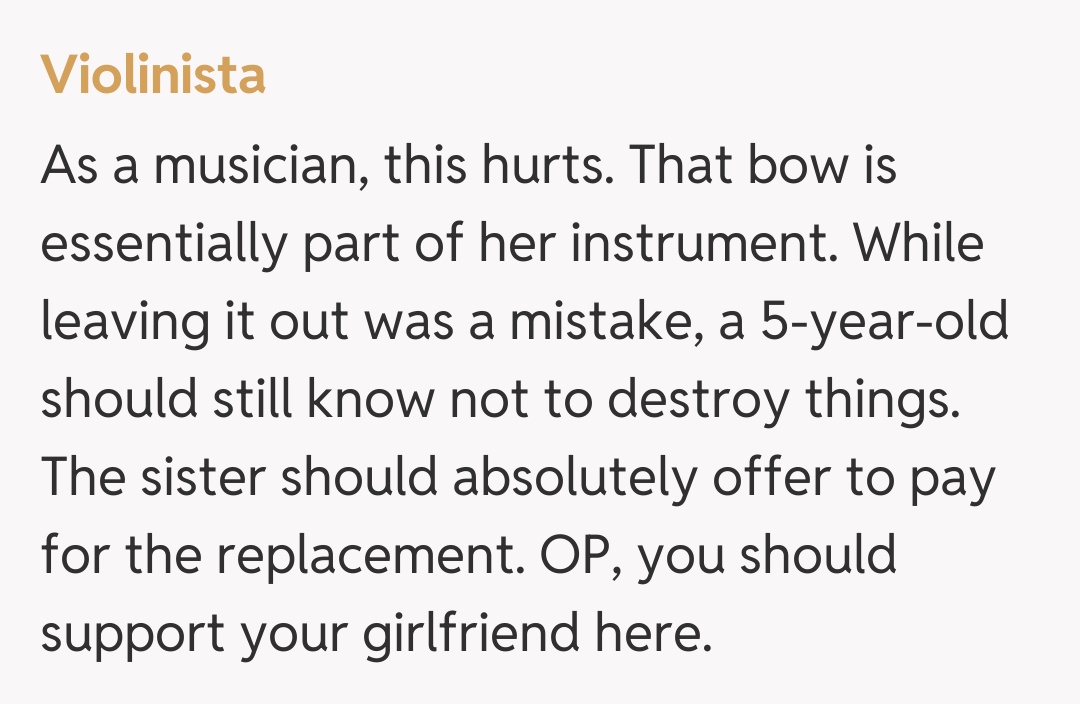Click the word "While" ending the line
The width and height of the screenshot is (1080, 704).
point(919,246)
